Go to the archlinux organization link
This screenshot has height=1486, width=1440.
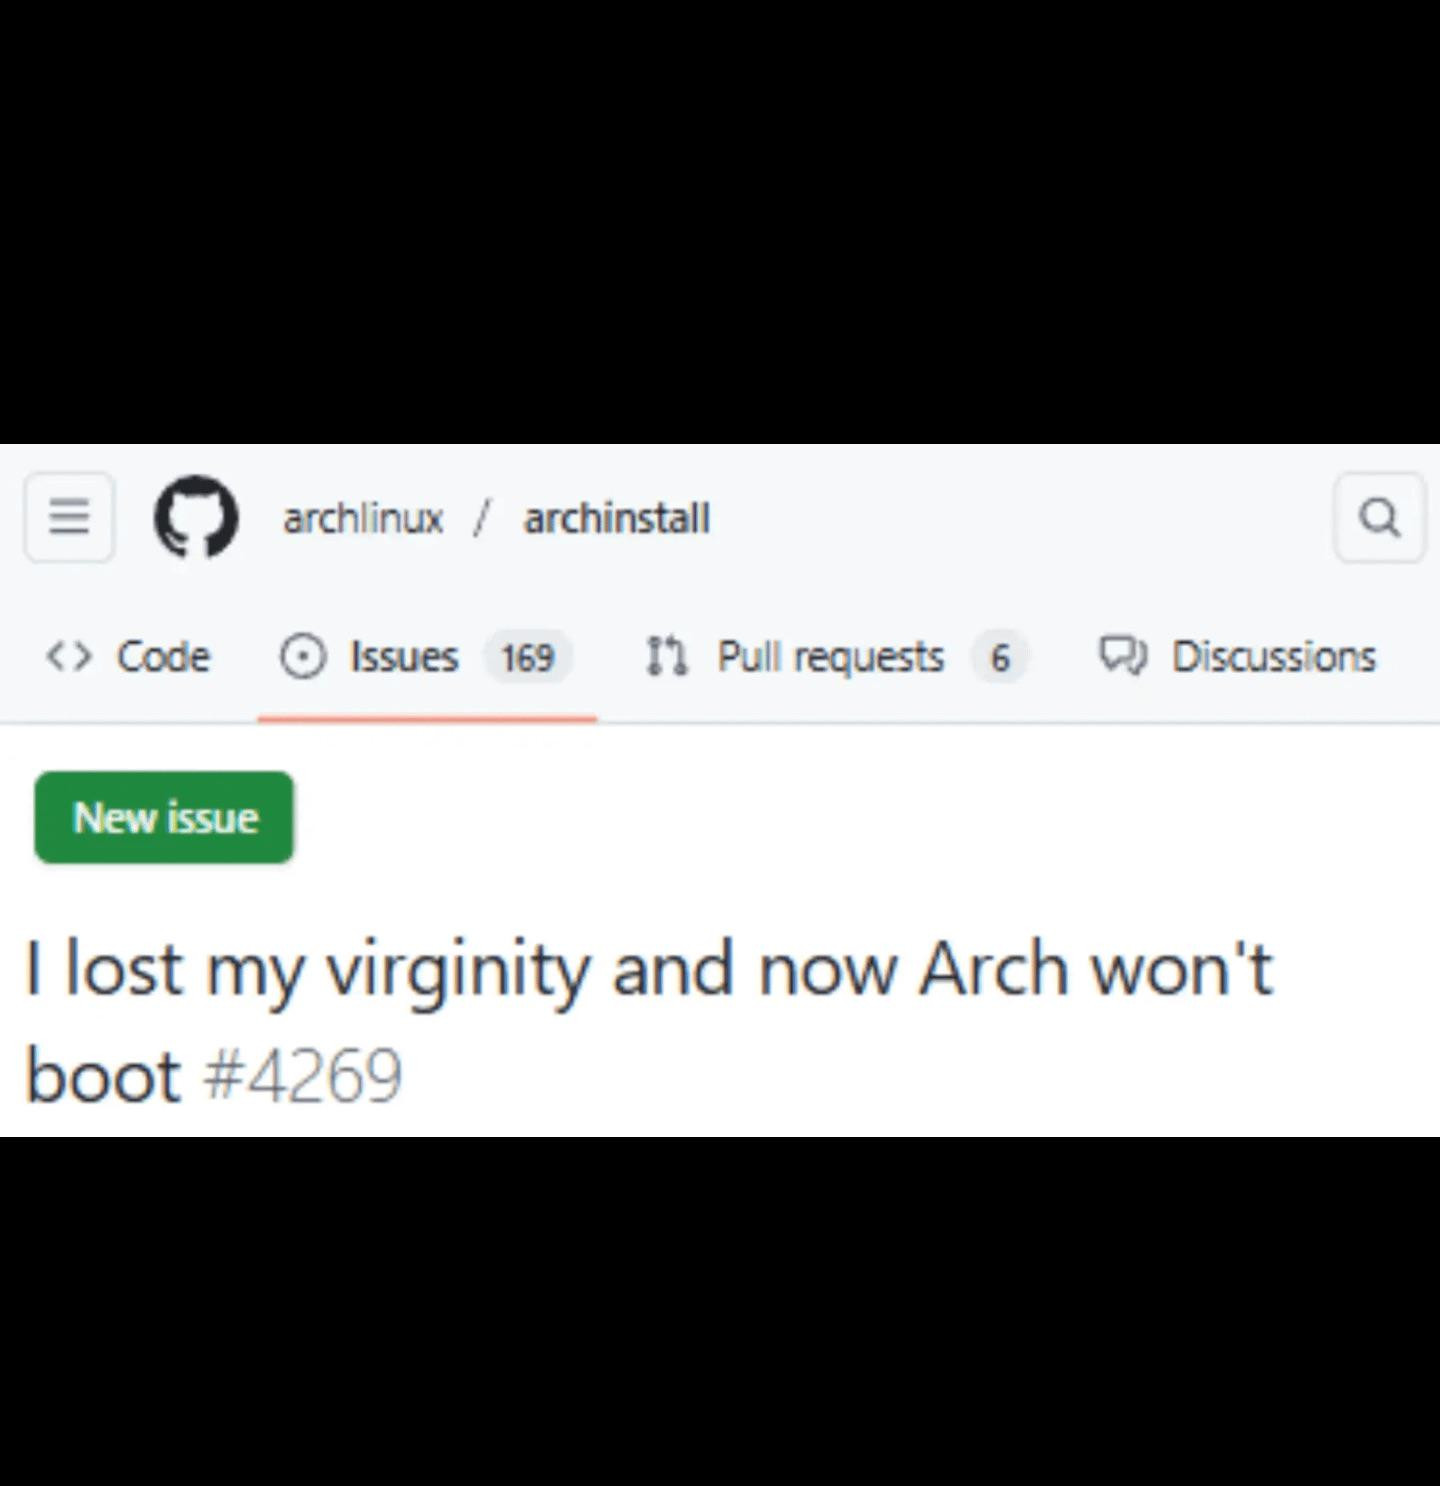pyautogui.click(x=363, y=518)
